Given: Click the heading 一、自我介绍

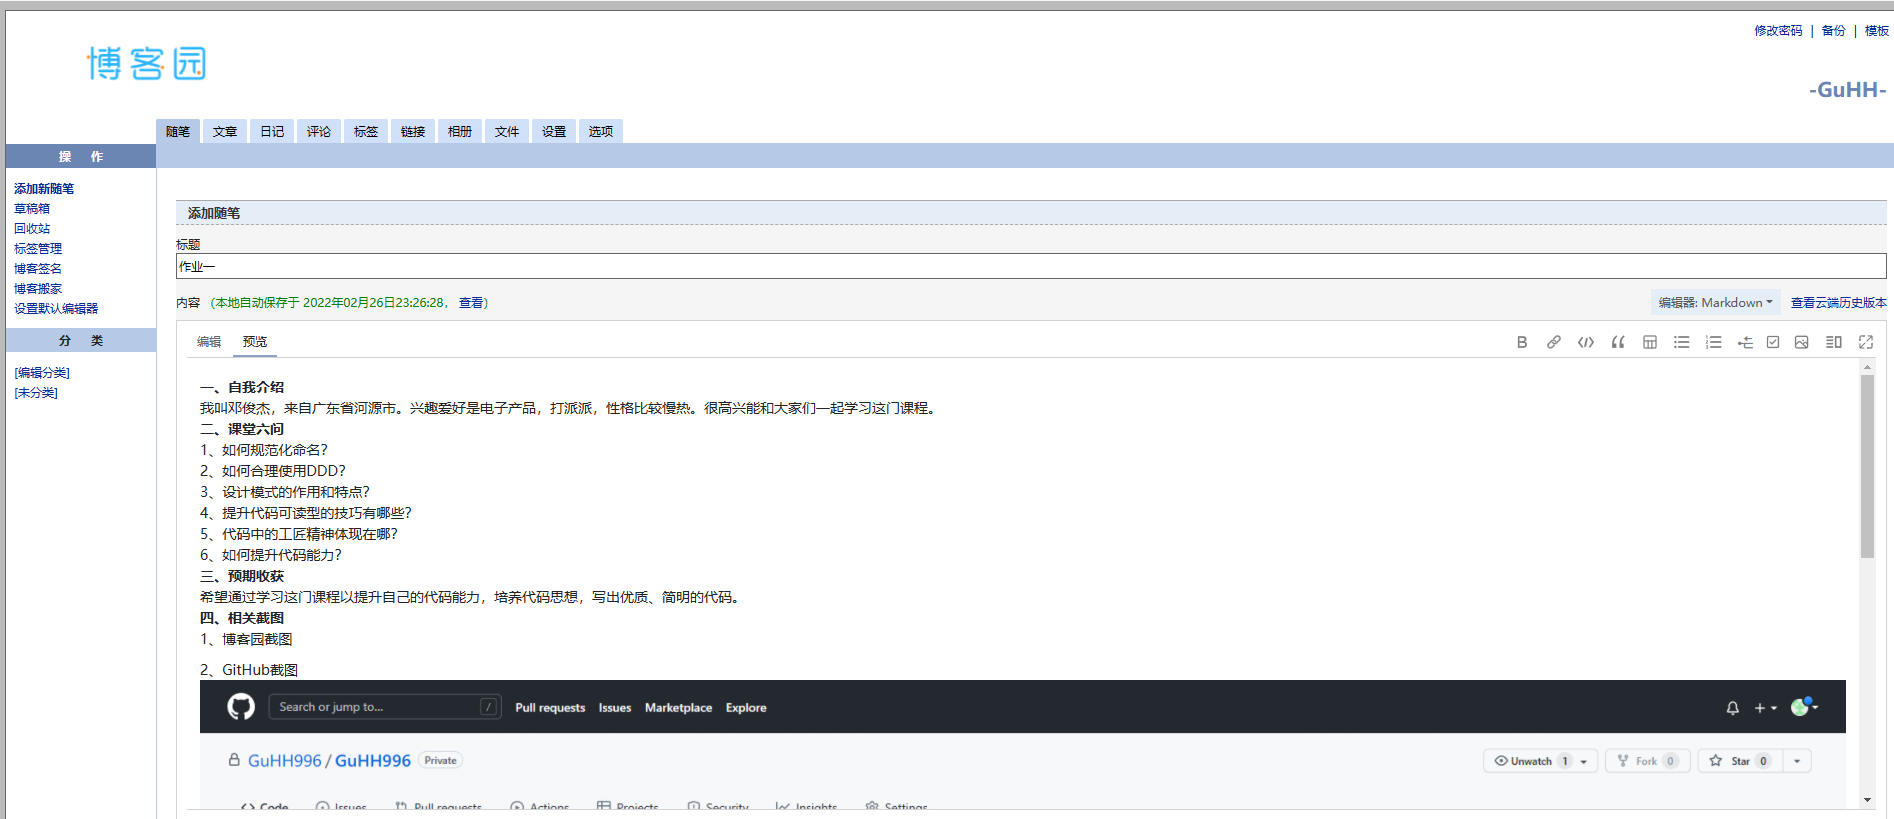Looking at the screenshot, I should pos(242,387).
